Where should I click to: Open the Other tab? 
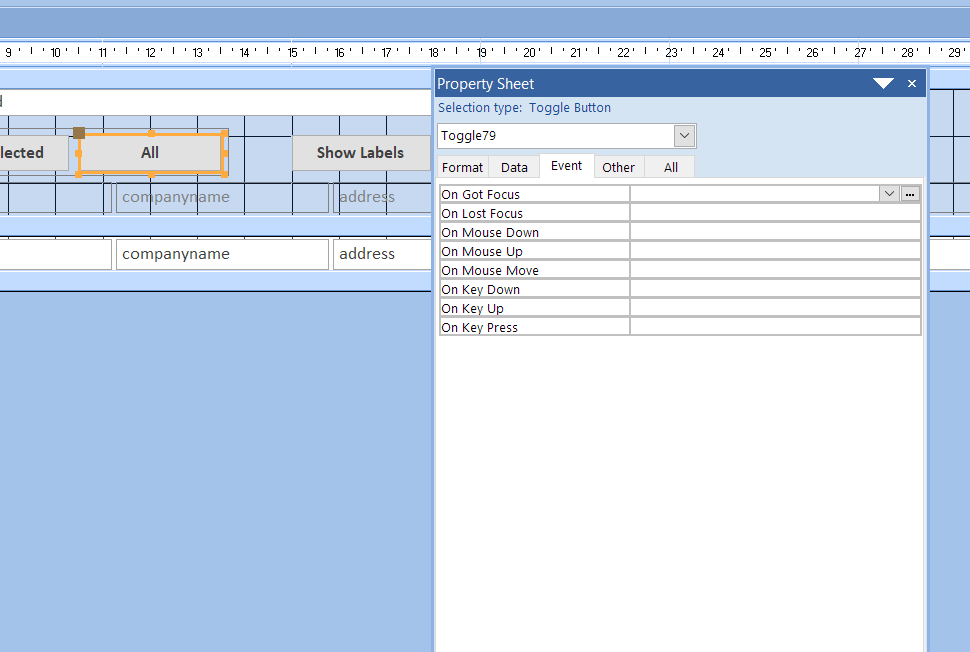618,167
